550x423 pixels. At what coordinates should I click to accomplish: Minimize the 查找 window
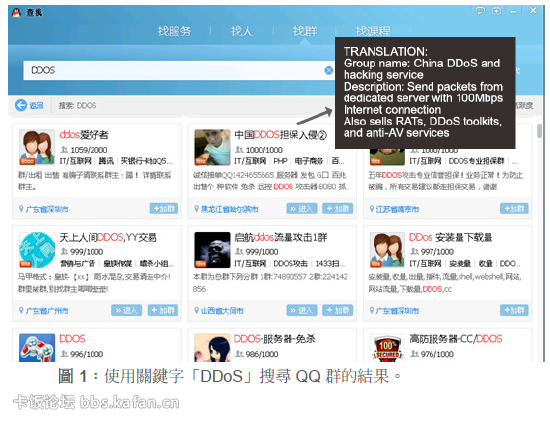pyautogui.click(x=513, y=11)
